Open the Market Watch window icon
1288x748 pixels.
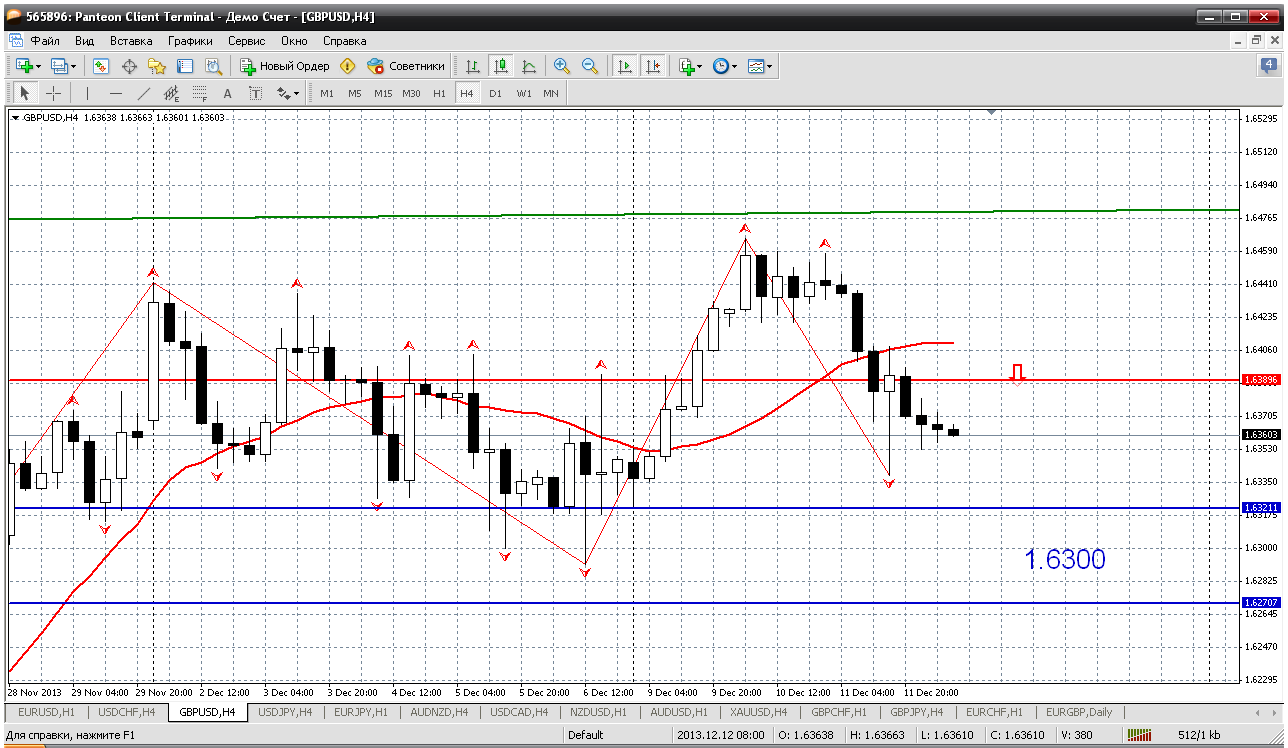(101, 66)
